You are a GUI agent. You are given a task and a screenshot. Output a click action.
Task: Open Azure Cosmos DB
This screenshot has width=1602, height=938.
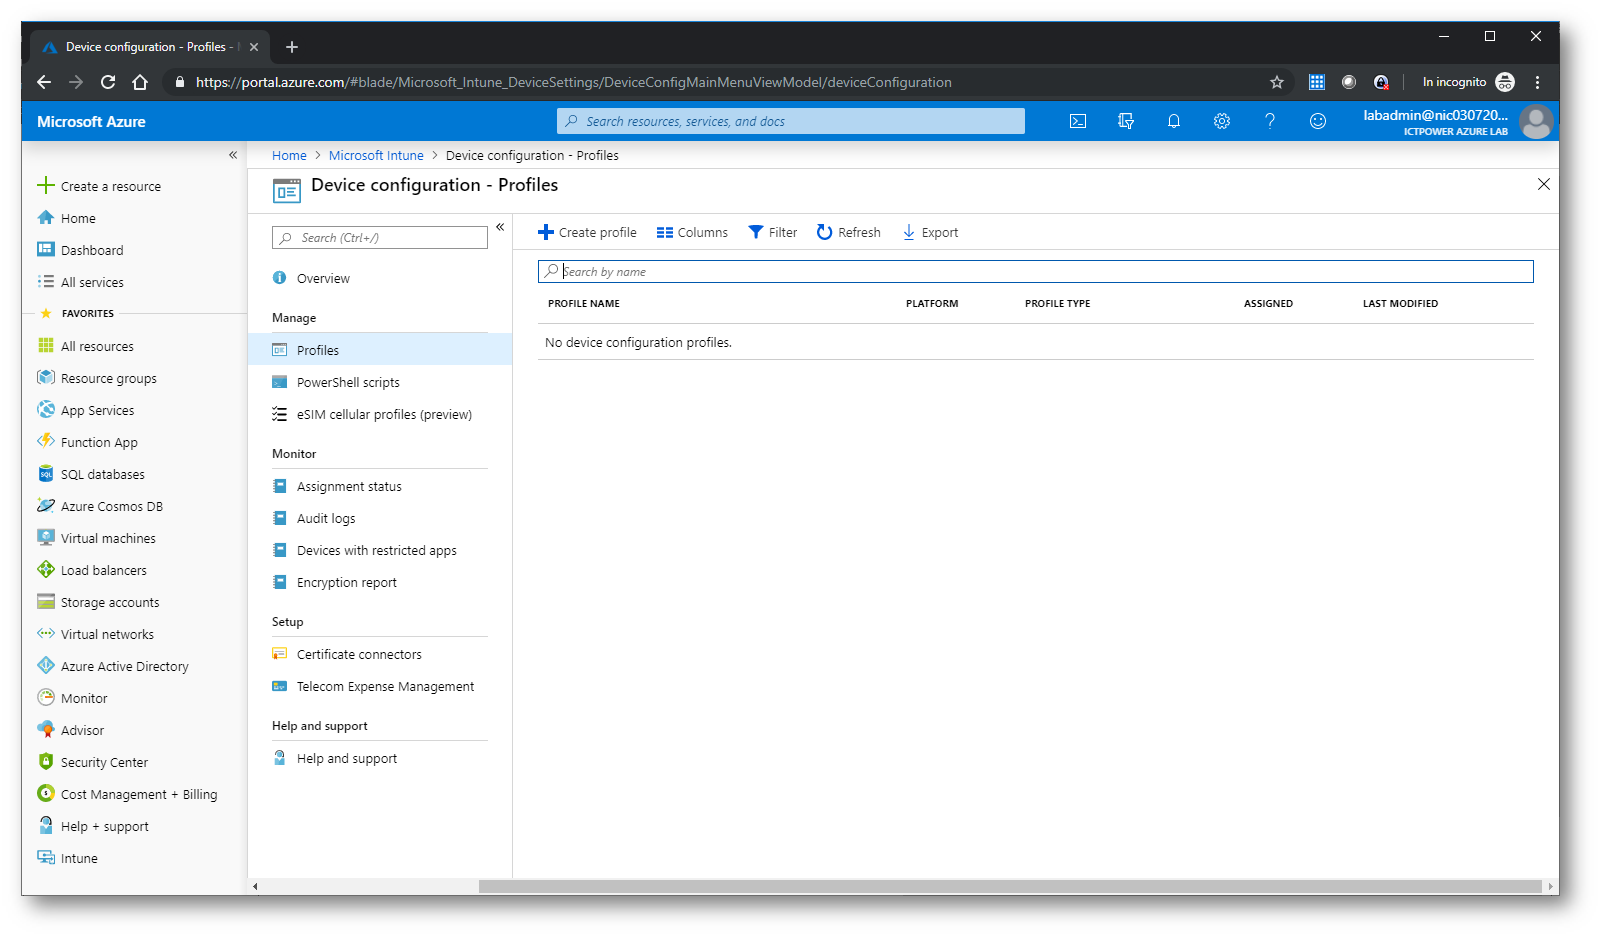point(111,506)
